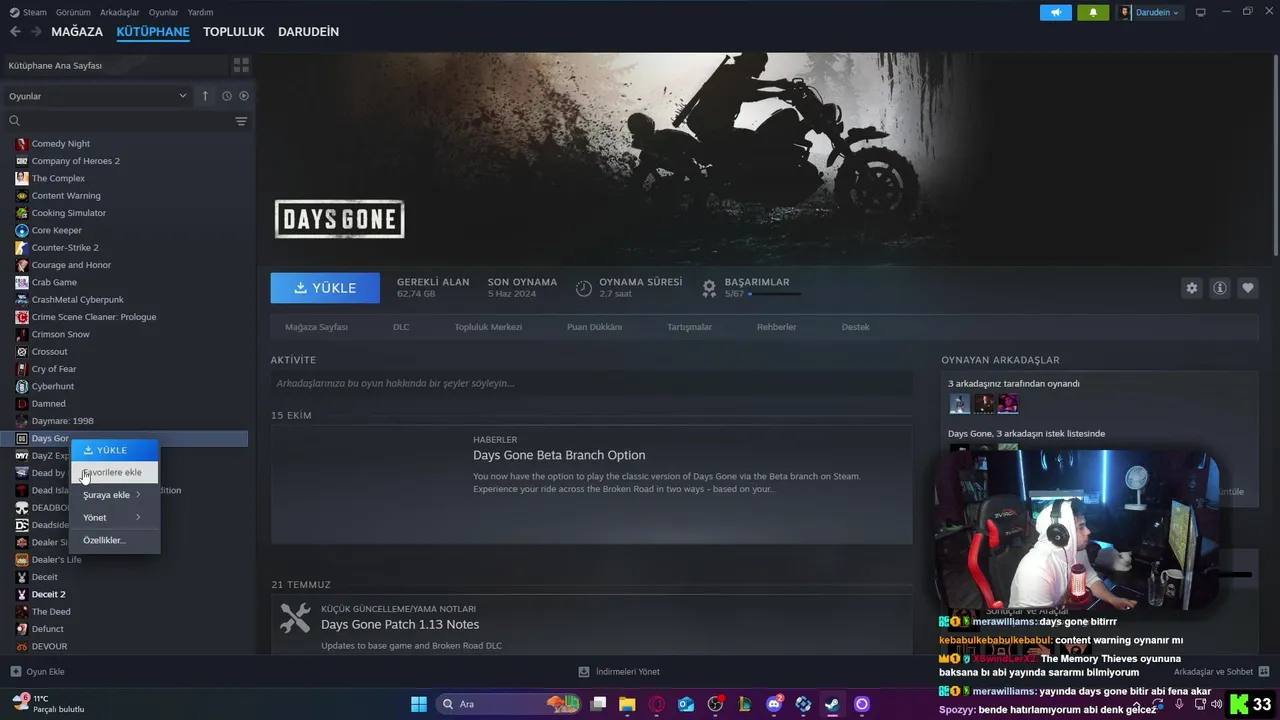The height and width of the screenshot is (720, 1280).
Task: Open İndirmeleri Yönet downloads manager
Action: tap(619, 672)
